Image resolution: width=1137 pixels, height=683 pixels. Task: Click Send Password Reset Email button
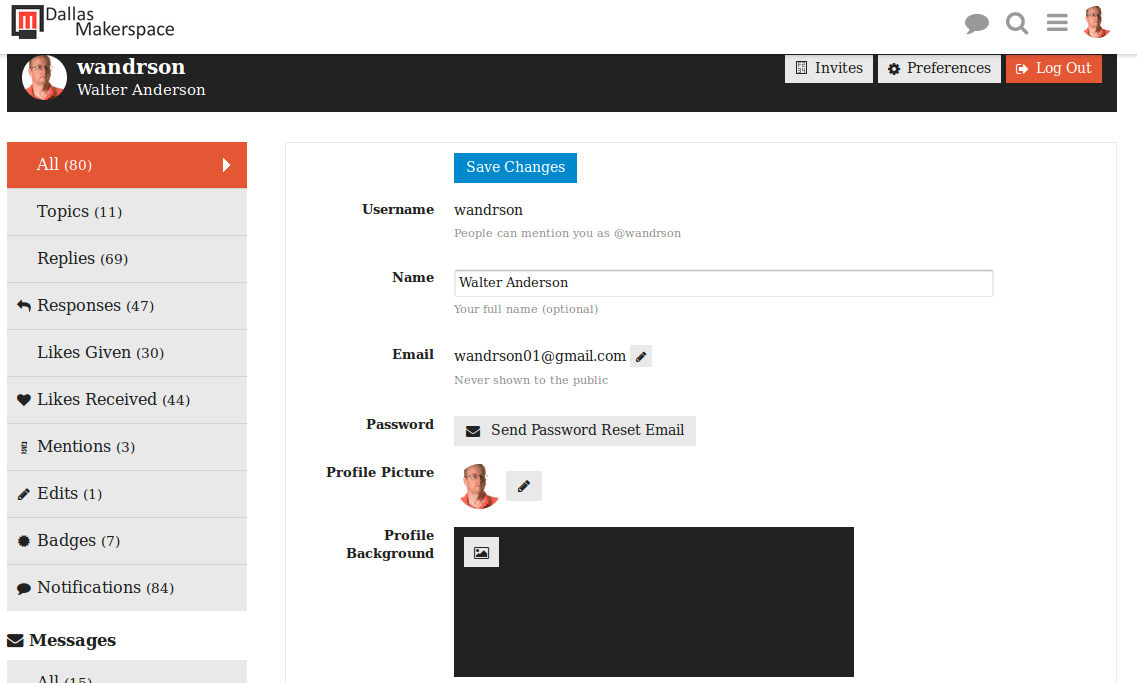[575, 431]
